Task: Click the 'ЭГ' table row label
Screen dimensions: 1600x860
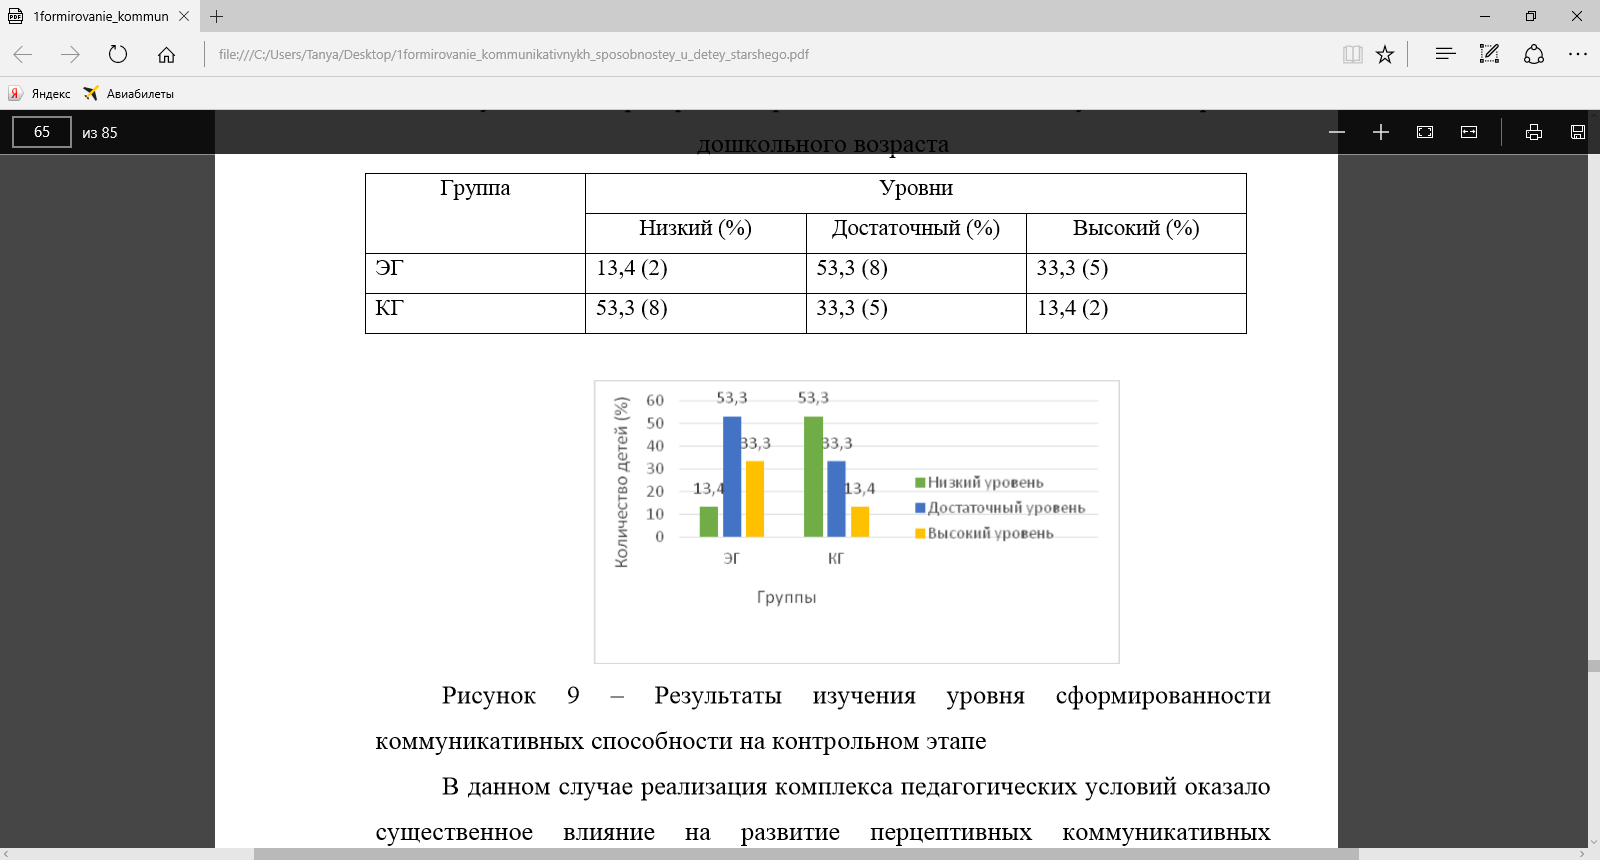Action: click(x=389, y=268)
